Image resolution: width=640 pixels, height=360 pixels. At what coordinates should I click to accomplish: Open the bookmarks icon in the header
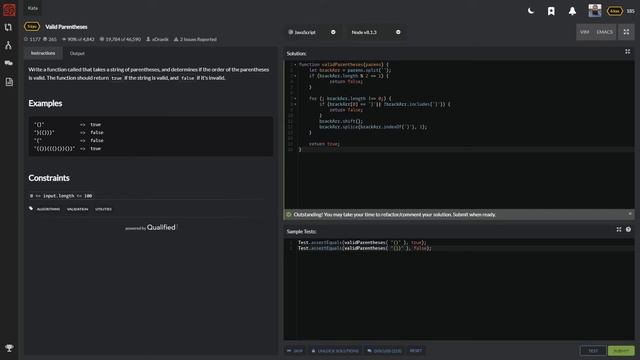pyautogui.click(x=551, y=11)
